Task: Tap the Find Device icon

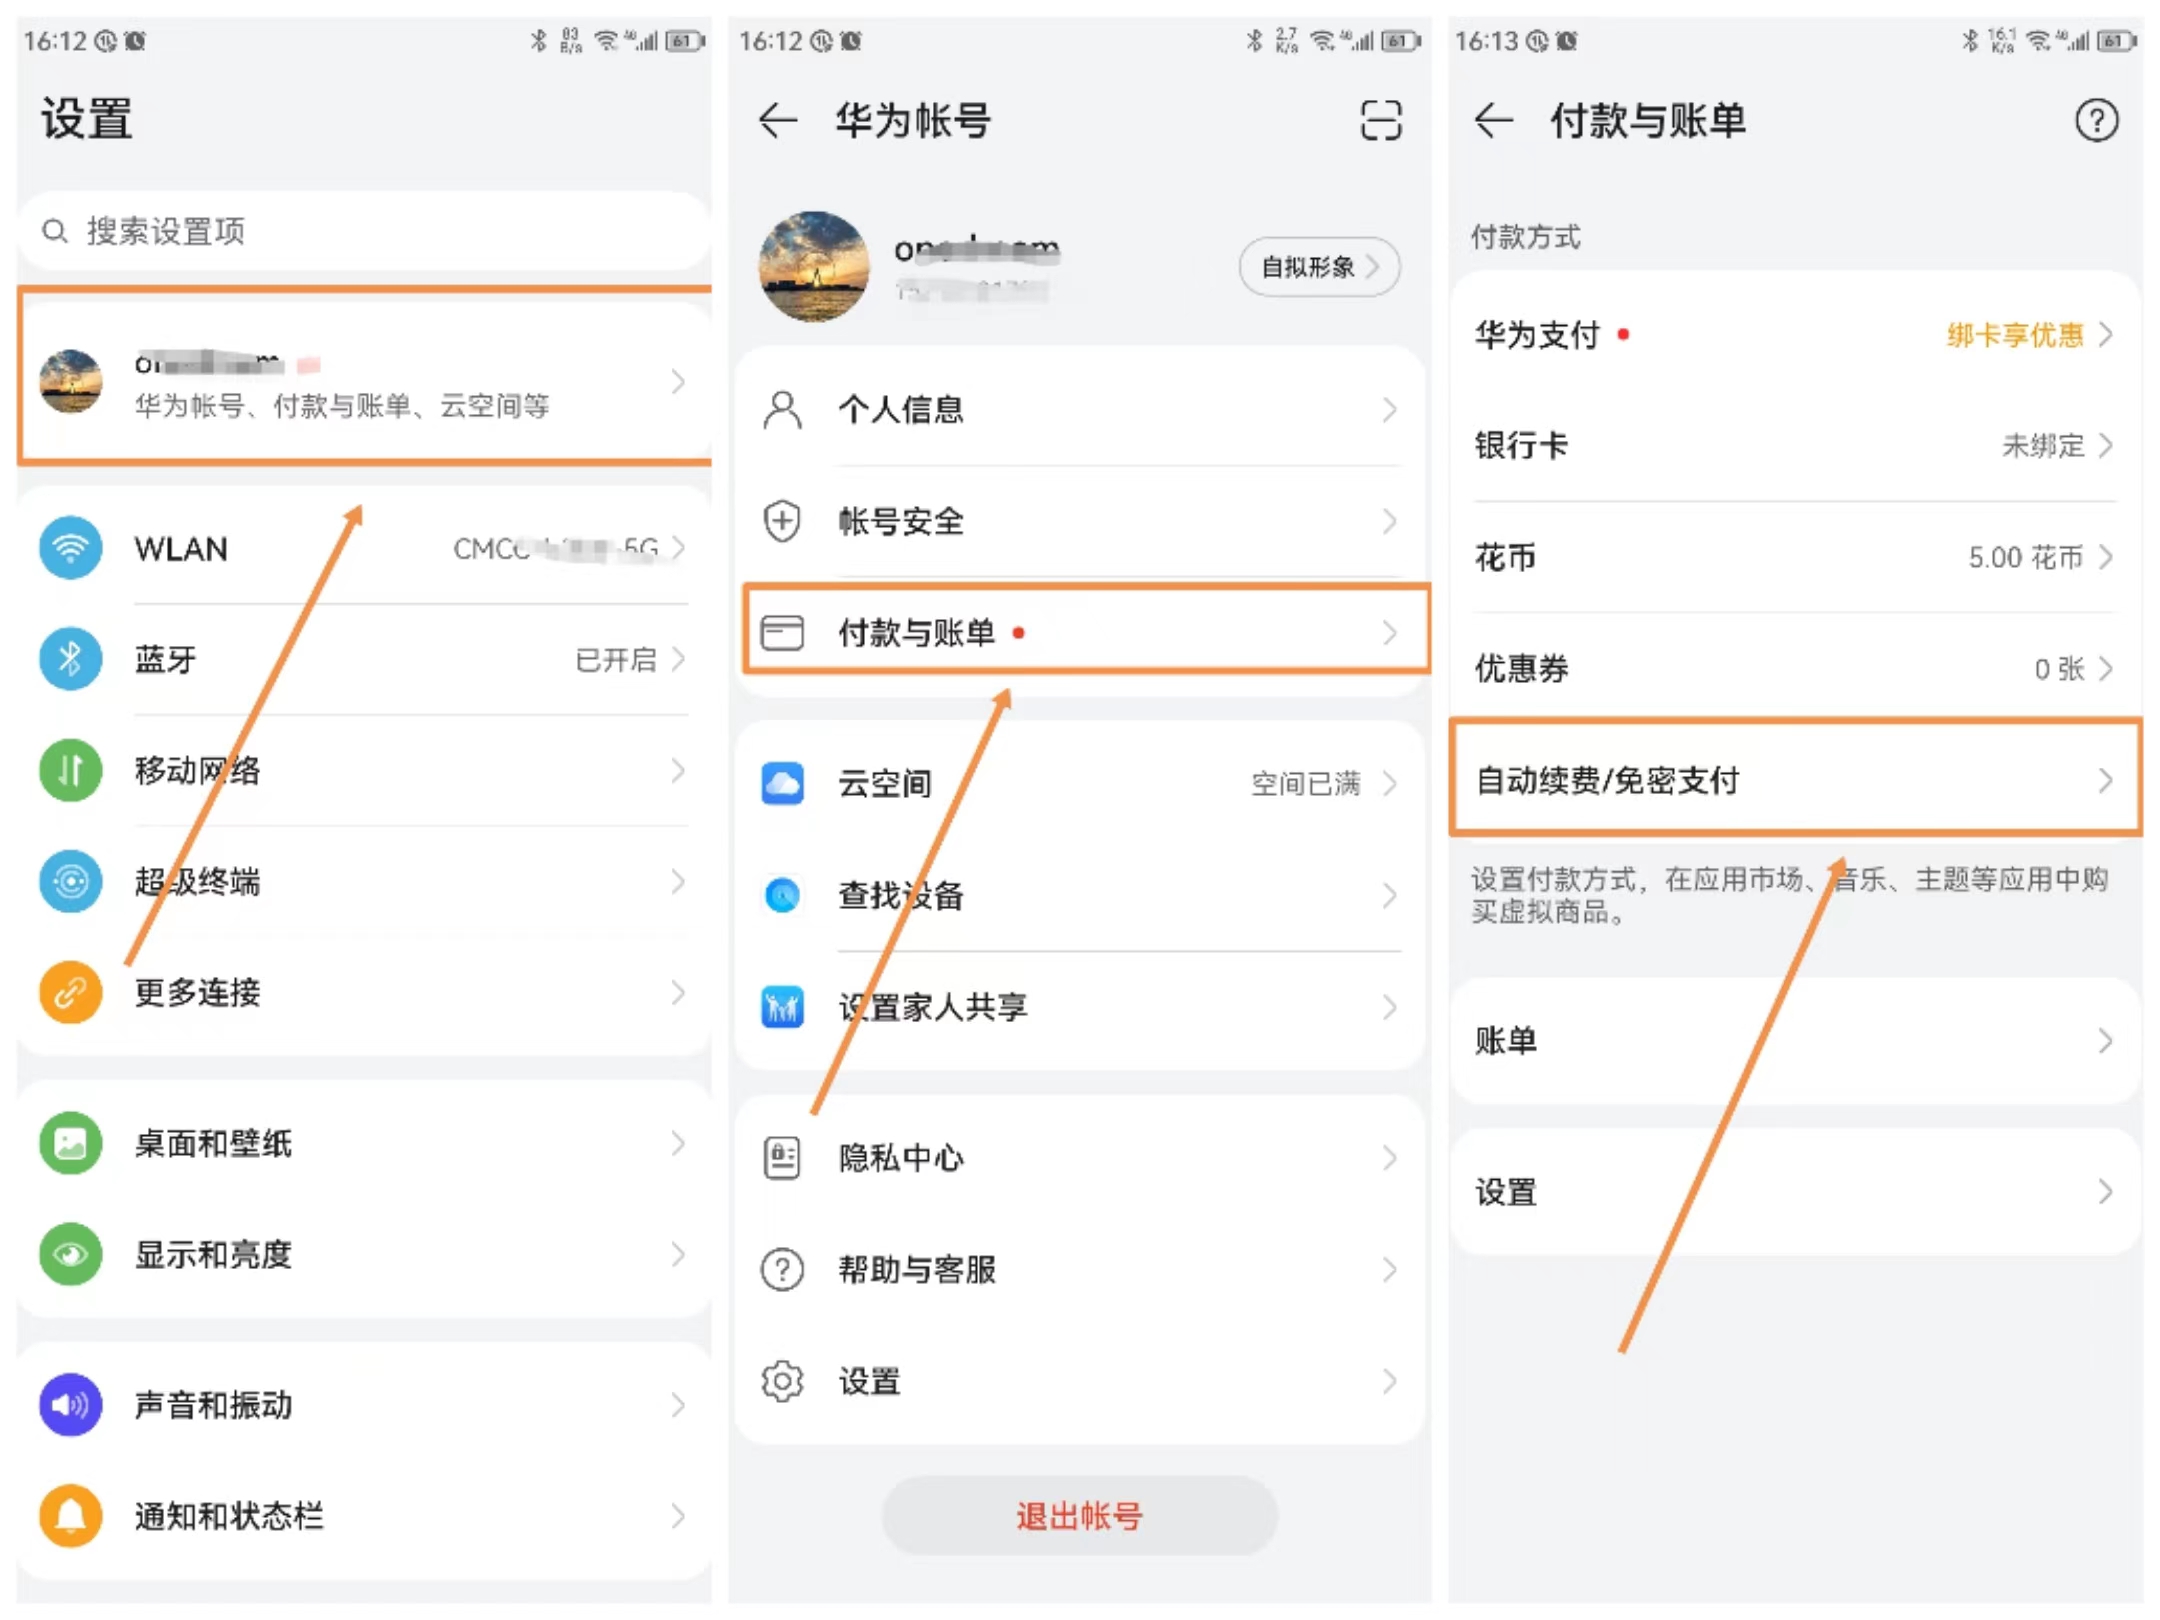Action: [x=782, y=895]
